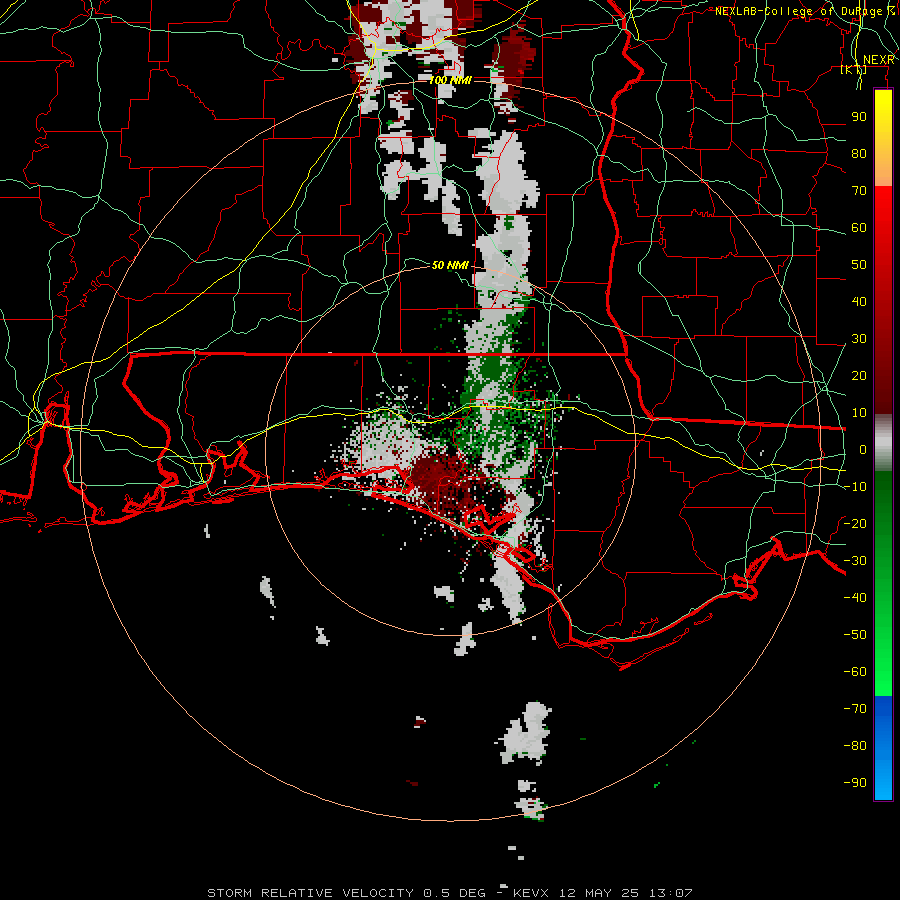The height and width of the screenshot is (900, 900).
Task: Pick the blue segment of the velocity color bar
Action: point(883,748)
